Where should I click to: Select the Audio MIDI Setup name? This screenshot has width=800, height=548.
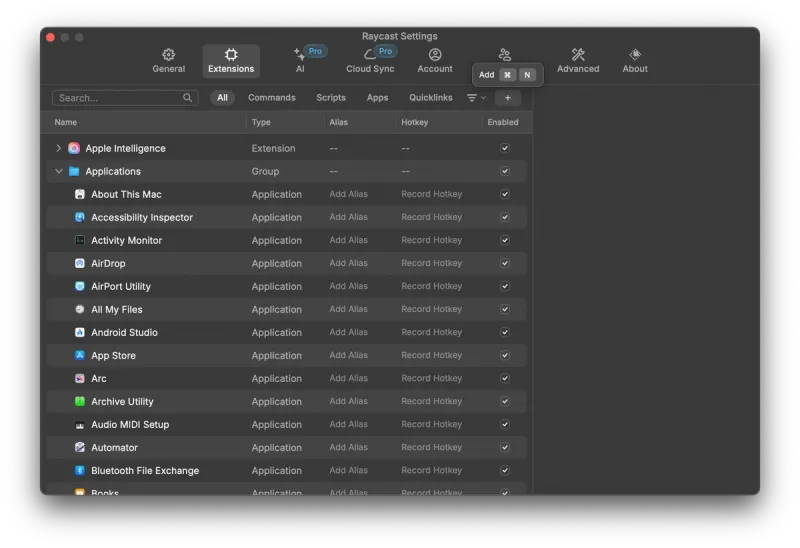[130, 425]
